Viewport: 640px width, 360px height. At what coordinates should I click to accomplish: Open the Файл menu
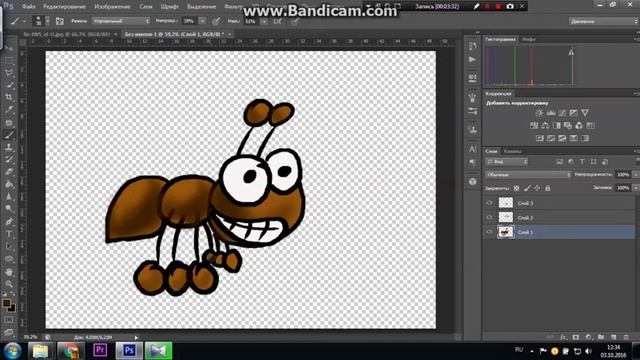pos(29,7)
